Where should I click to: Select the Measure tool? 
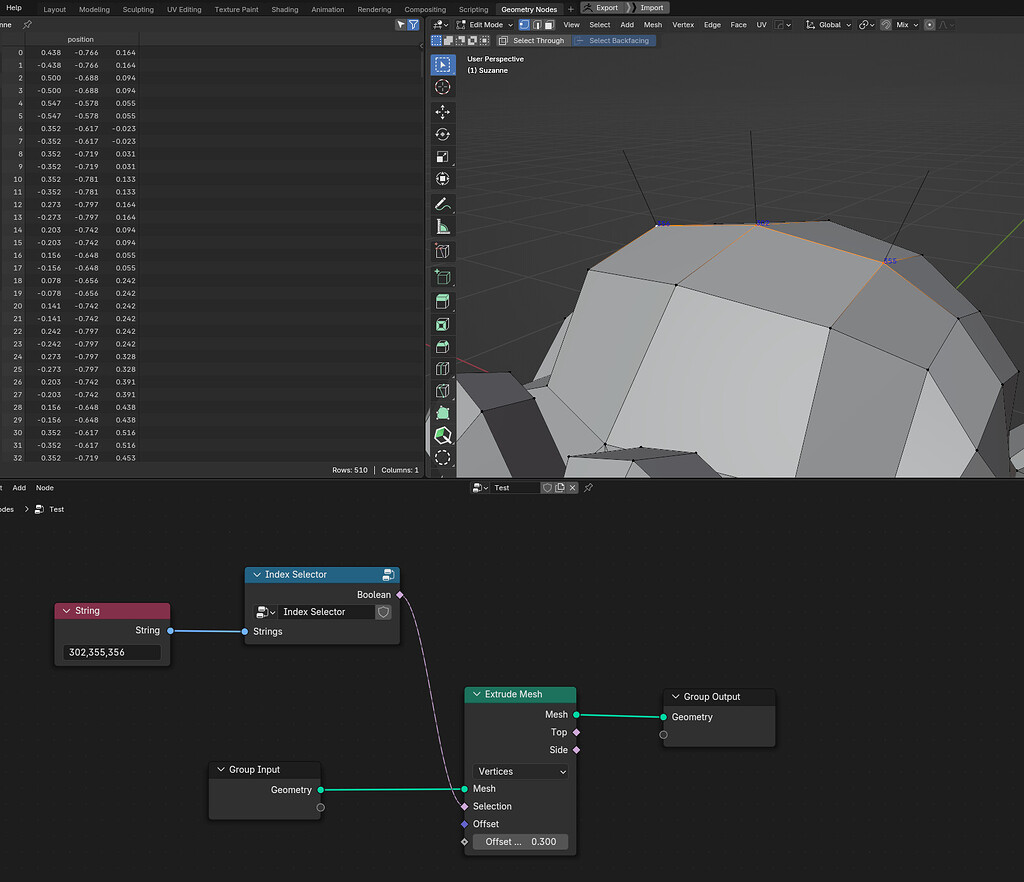pyautogui.click(x=443, y=227)
